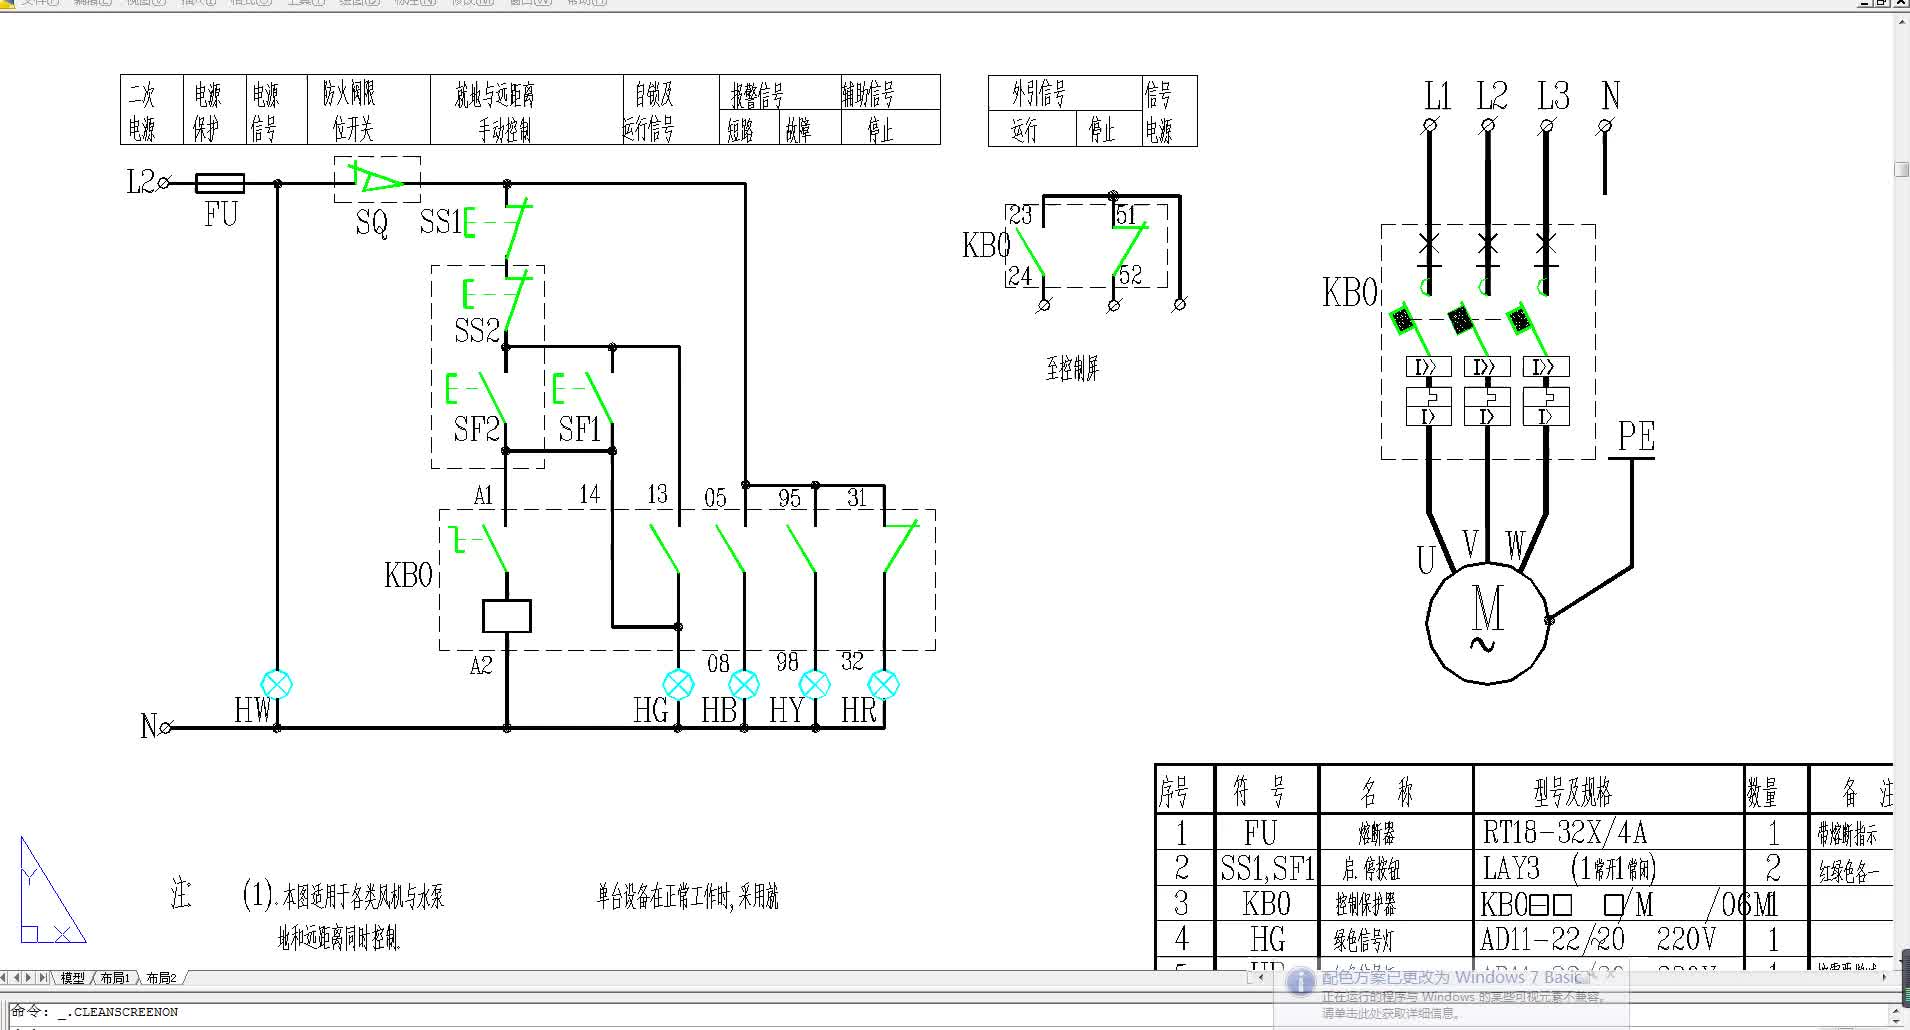The image size is (1910, 1030).
Task: Click note text 本图适用于各类风机与水泵
Action: tap(363, 896)
